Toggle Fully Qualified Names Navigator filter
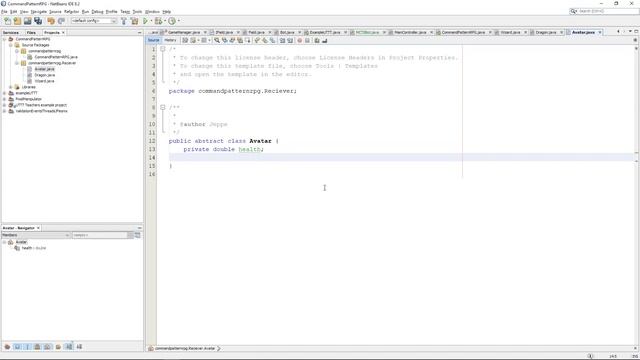Viewport: 640px width, 360px height. coord(58,347)
